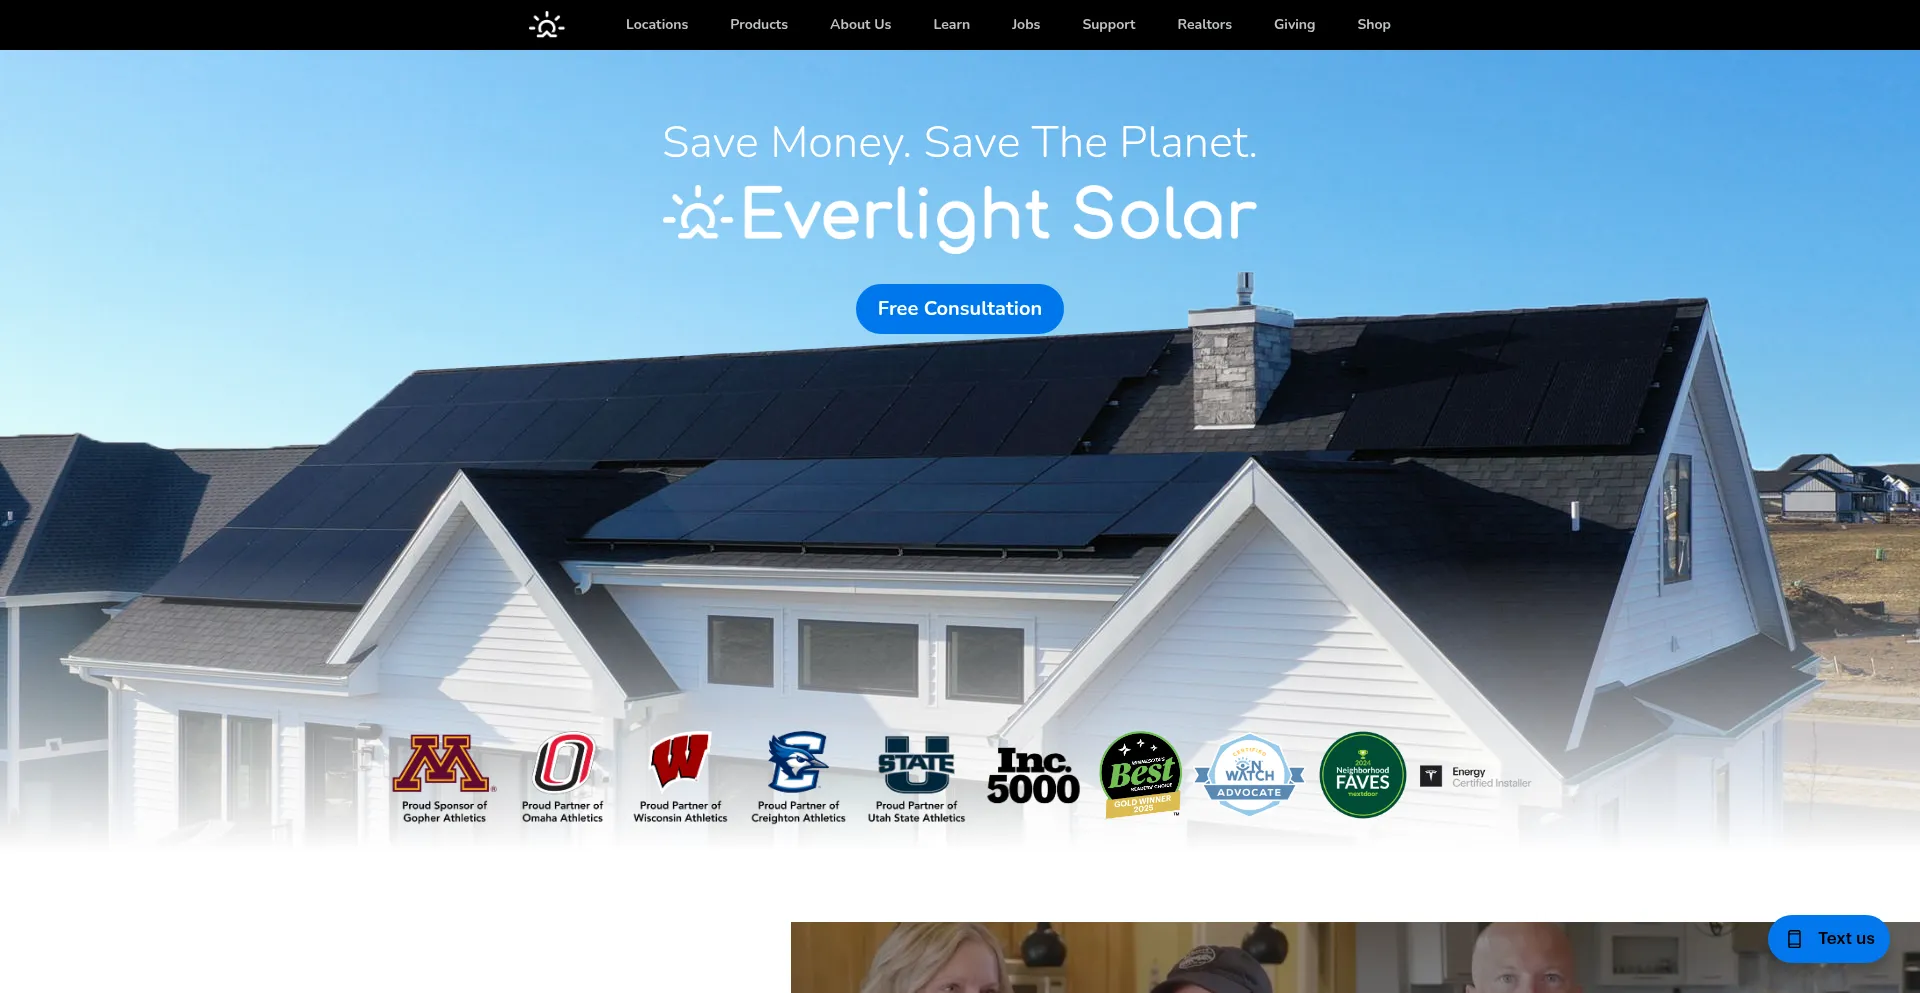
Task: Click the Everlight sun logo in navbar
Action: 547,24
